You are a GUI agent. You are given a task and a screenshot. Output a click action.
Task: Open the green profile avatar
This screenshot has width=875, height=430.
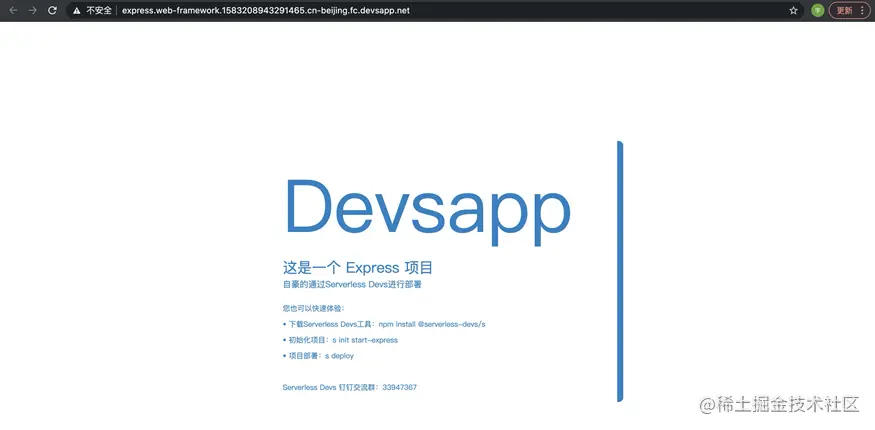point(818,11)
